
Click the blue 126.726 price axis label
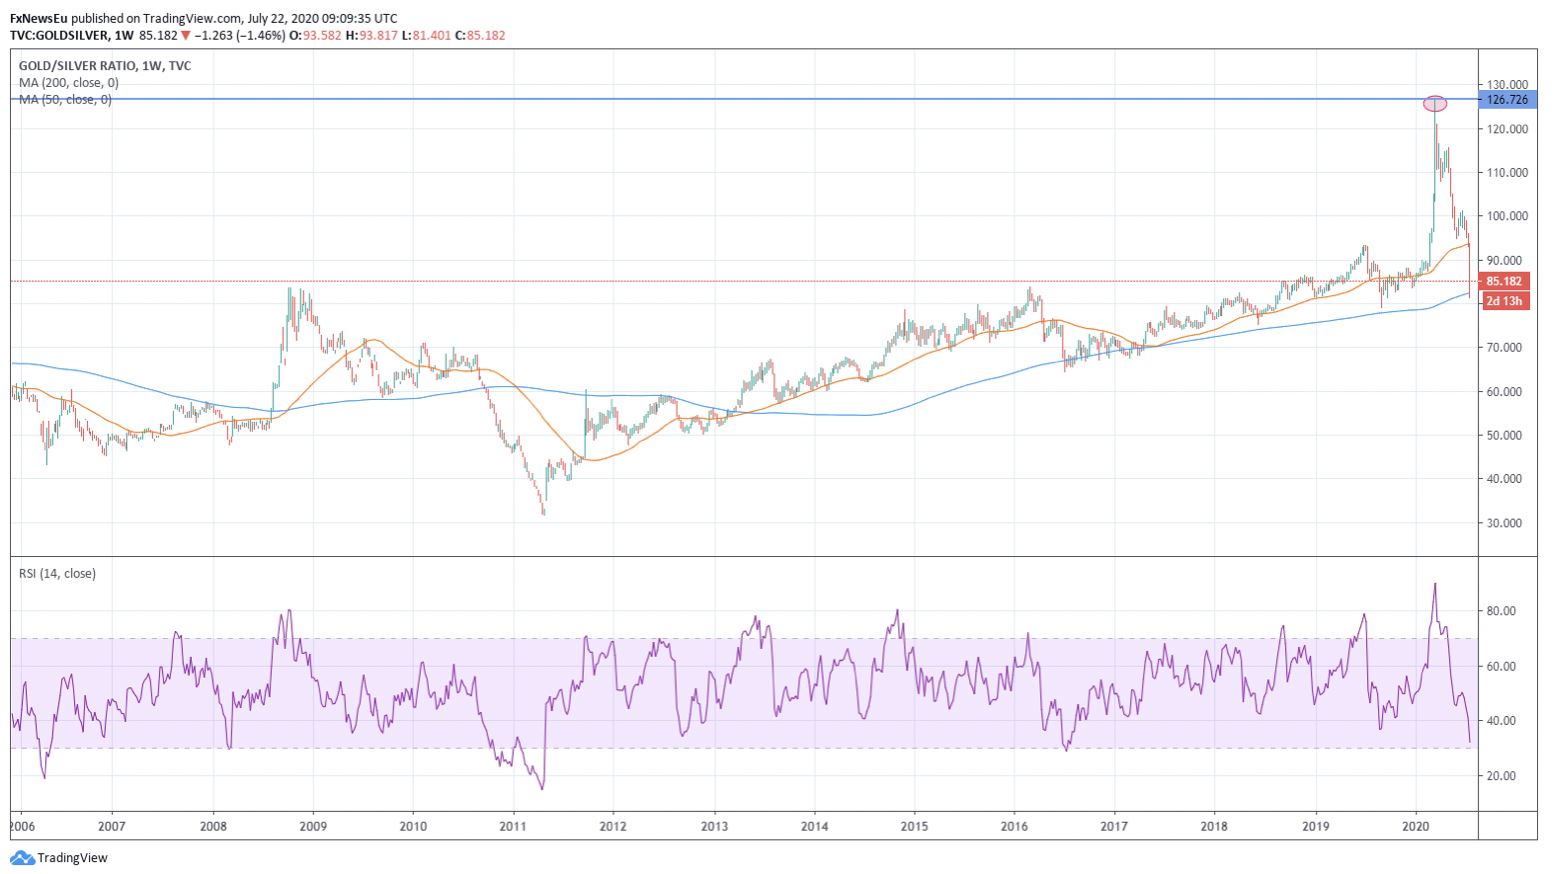tap(1507, 100)
